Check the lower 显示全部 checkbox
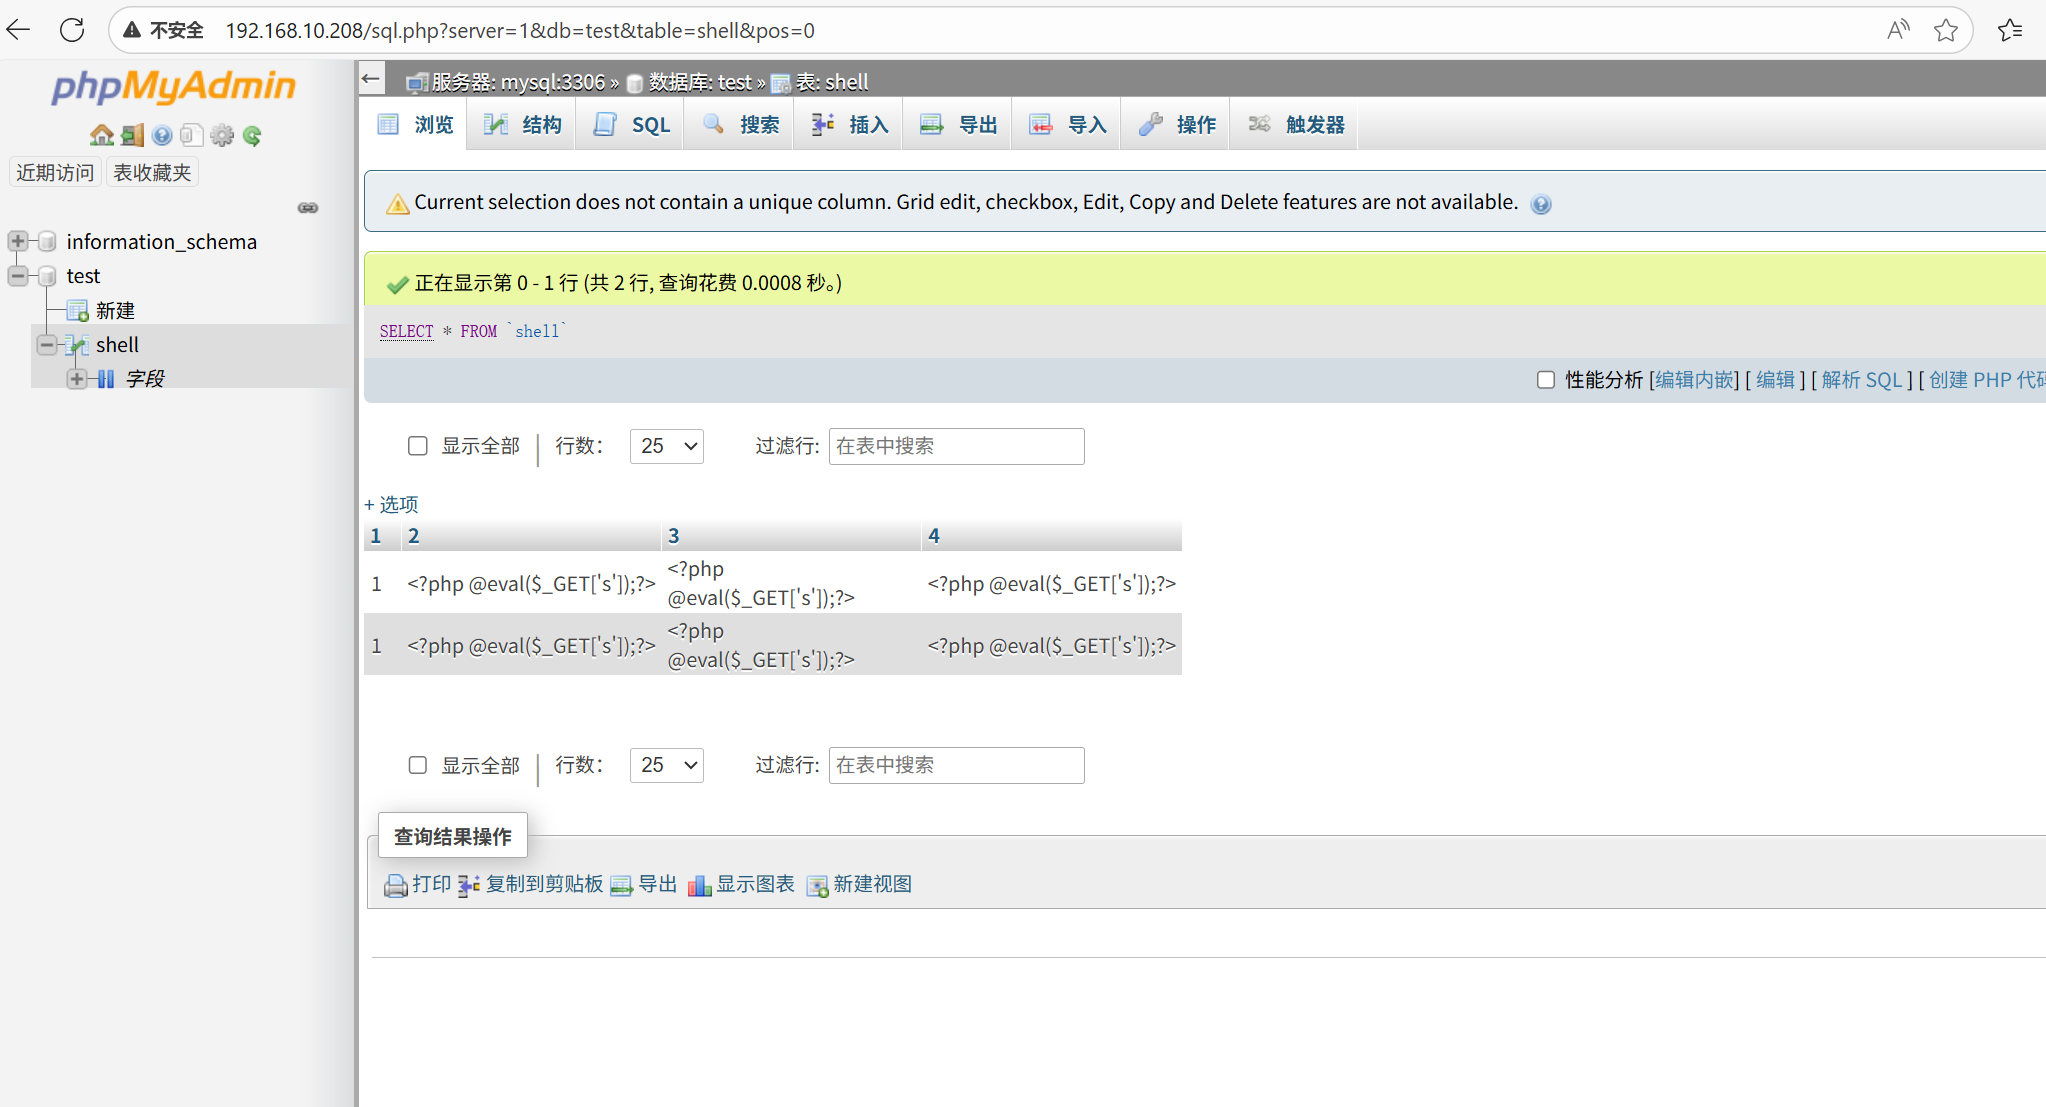Viewport: 2046px width, 1107px height. (x=418, y=765)
